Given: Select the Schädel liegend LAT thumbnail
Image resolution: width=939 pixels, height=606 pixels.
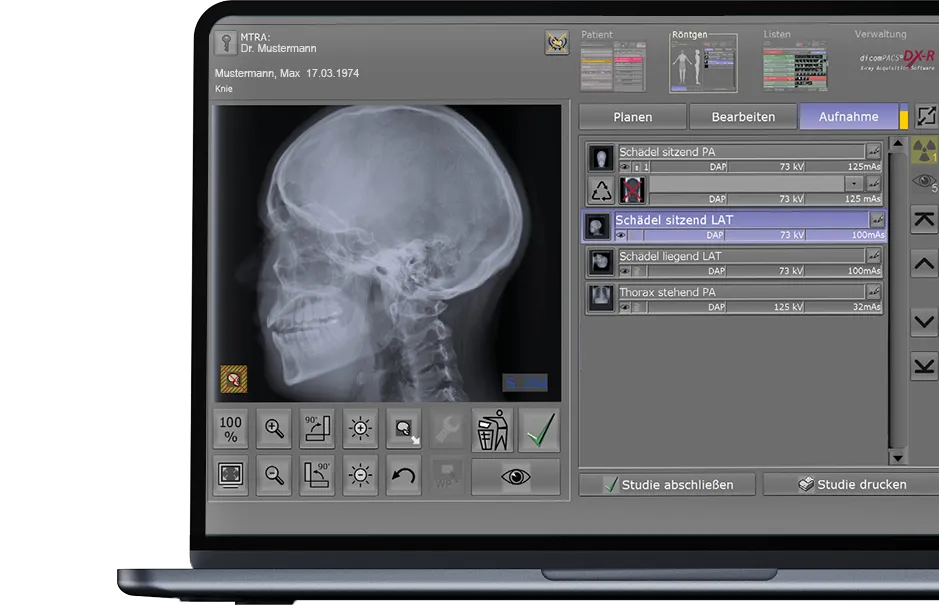Looking at the screenshot, I should pos(600,262).
